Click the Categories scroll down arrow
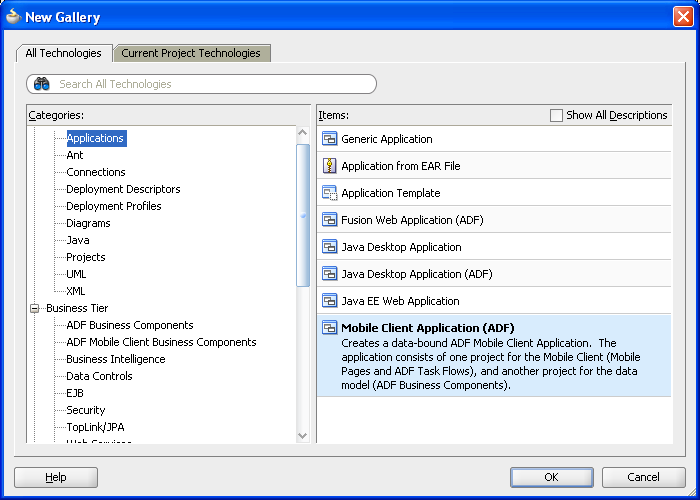Image resolution: width=700 pixels, height=500 pixels. coord(303,436)
